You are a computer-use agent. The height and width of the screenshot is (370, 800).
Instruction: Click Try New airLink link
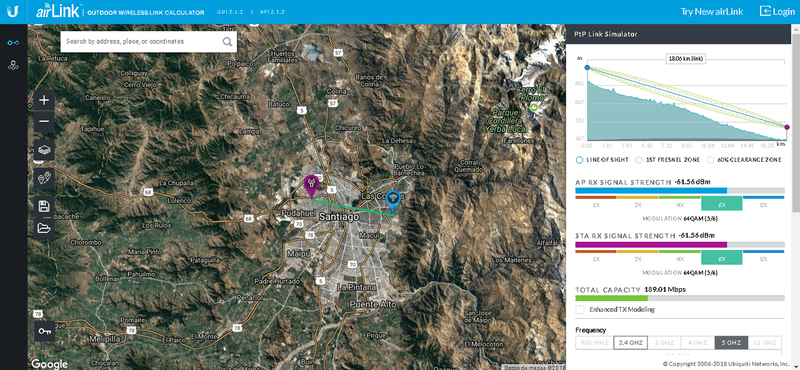point(712,11)
